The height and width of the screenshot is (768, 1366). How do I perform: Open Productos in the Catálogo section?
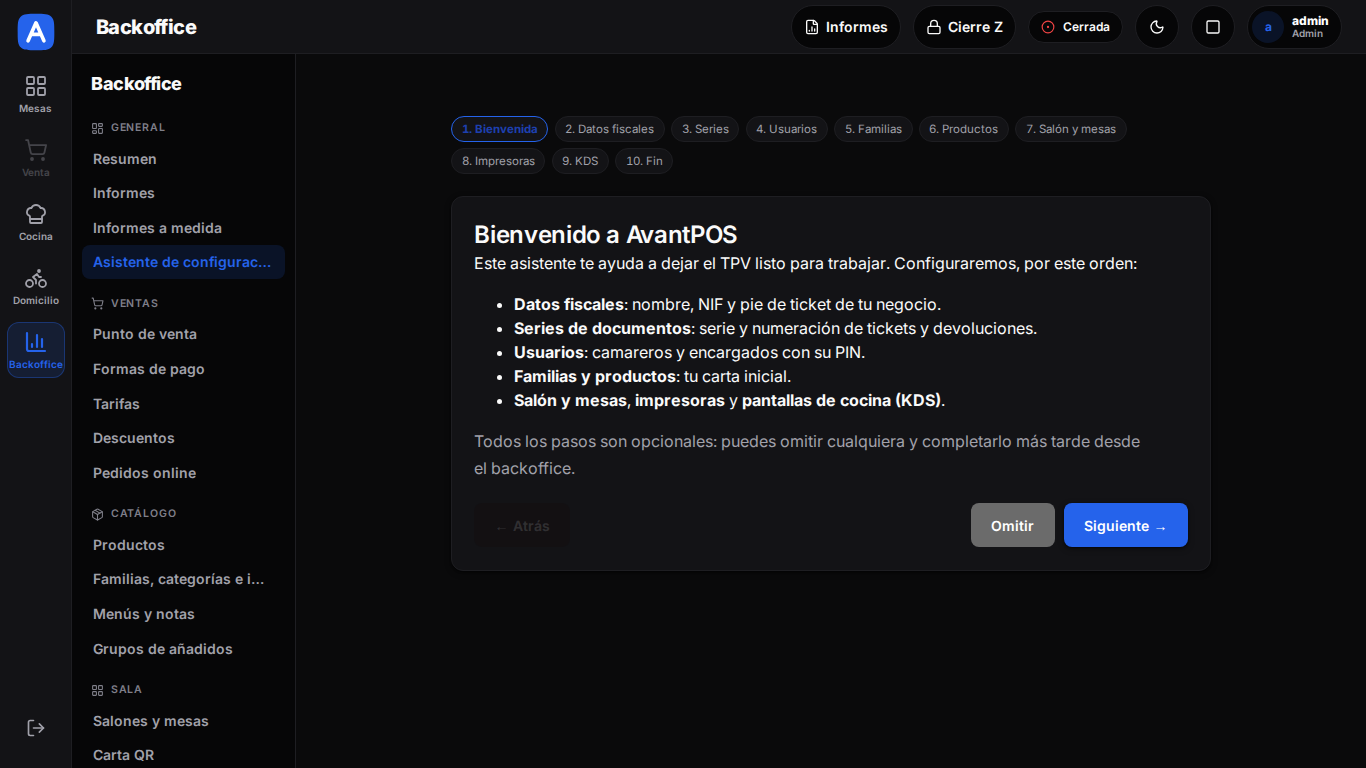coord(183,545)
